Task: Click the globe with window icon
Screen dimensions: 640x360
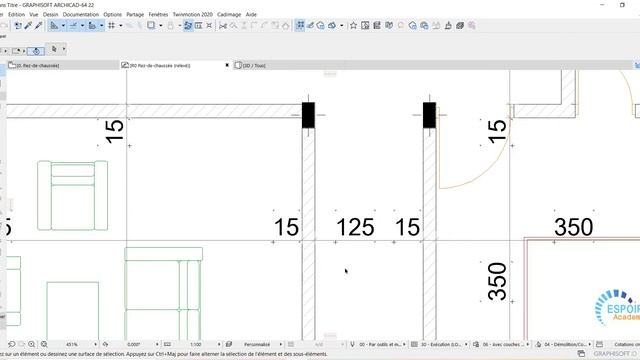Action: point(424,25)
